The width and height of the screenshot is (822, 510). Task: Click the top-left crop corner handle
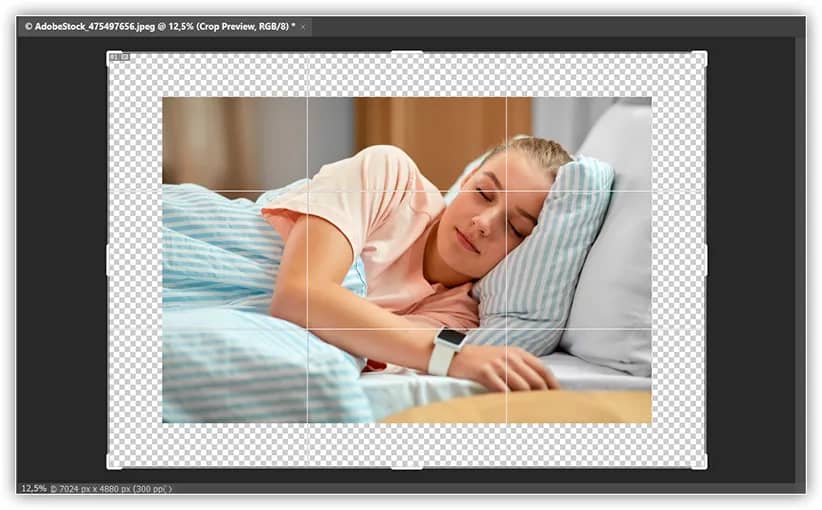pyautogui.click(x=108, y=53)
